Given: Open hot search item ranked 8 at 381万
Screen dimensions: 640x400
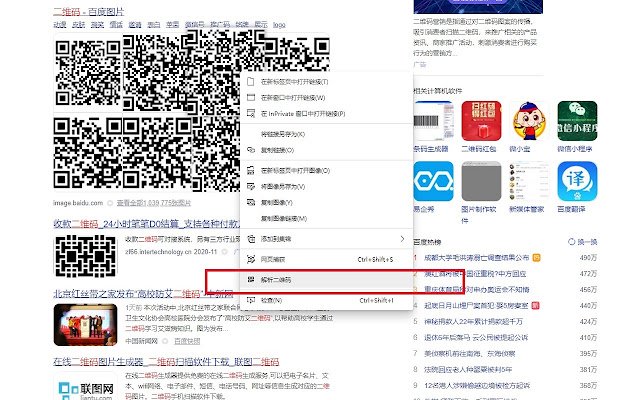Looking at the screenshot, I should (468, 369).
